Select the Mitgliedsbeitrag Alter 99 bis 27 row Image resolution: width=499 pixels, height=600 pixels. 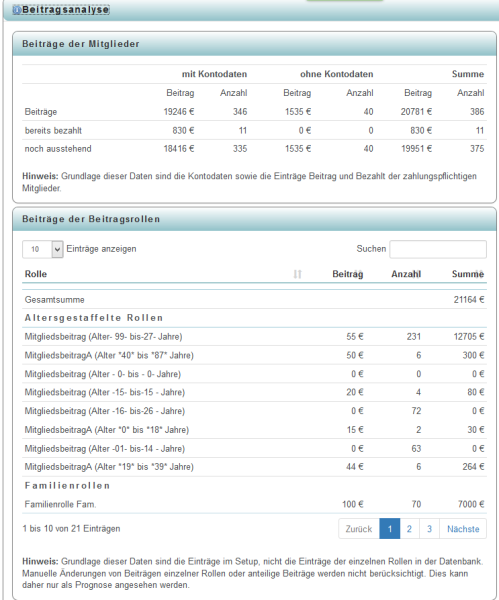pos(254,337)
